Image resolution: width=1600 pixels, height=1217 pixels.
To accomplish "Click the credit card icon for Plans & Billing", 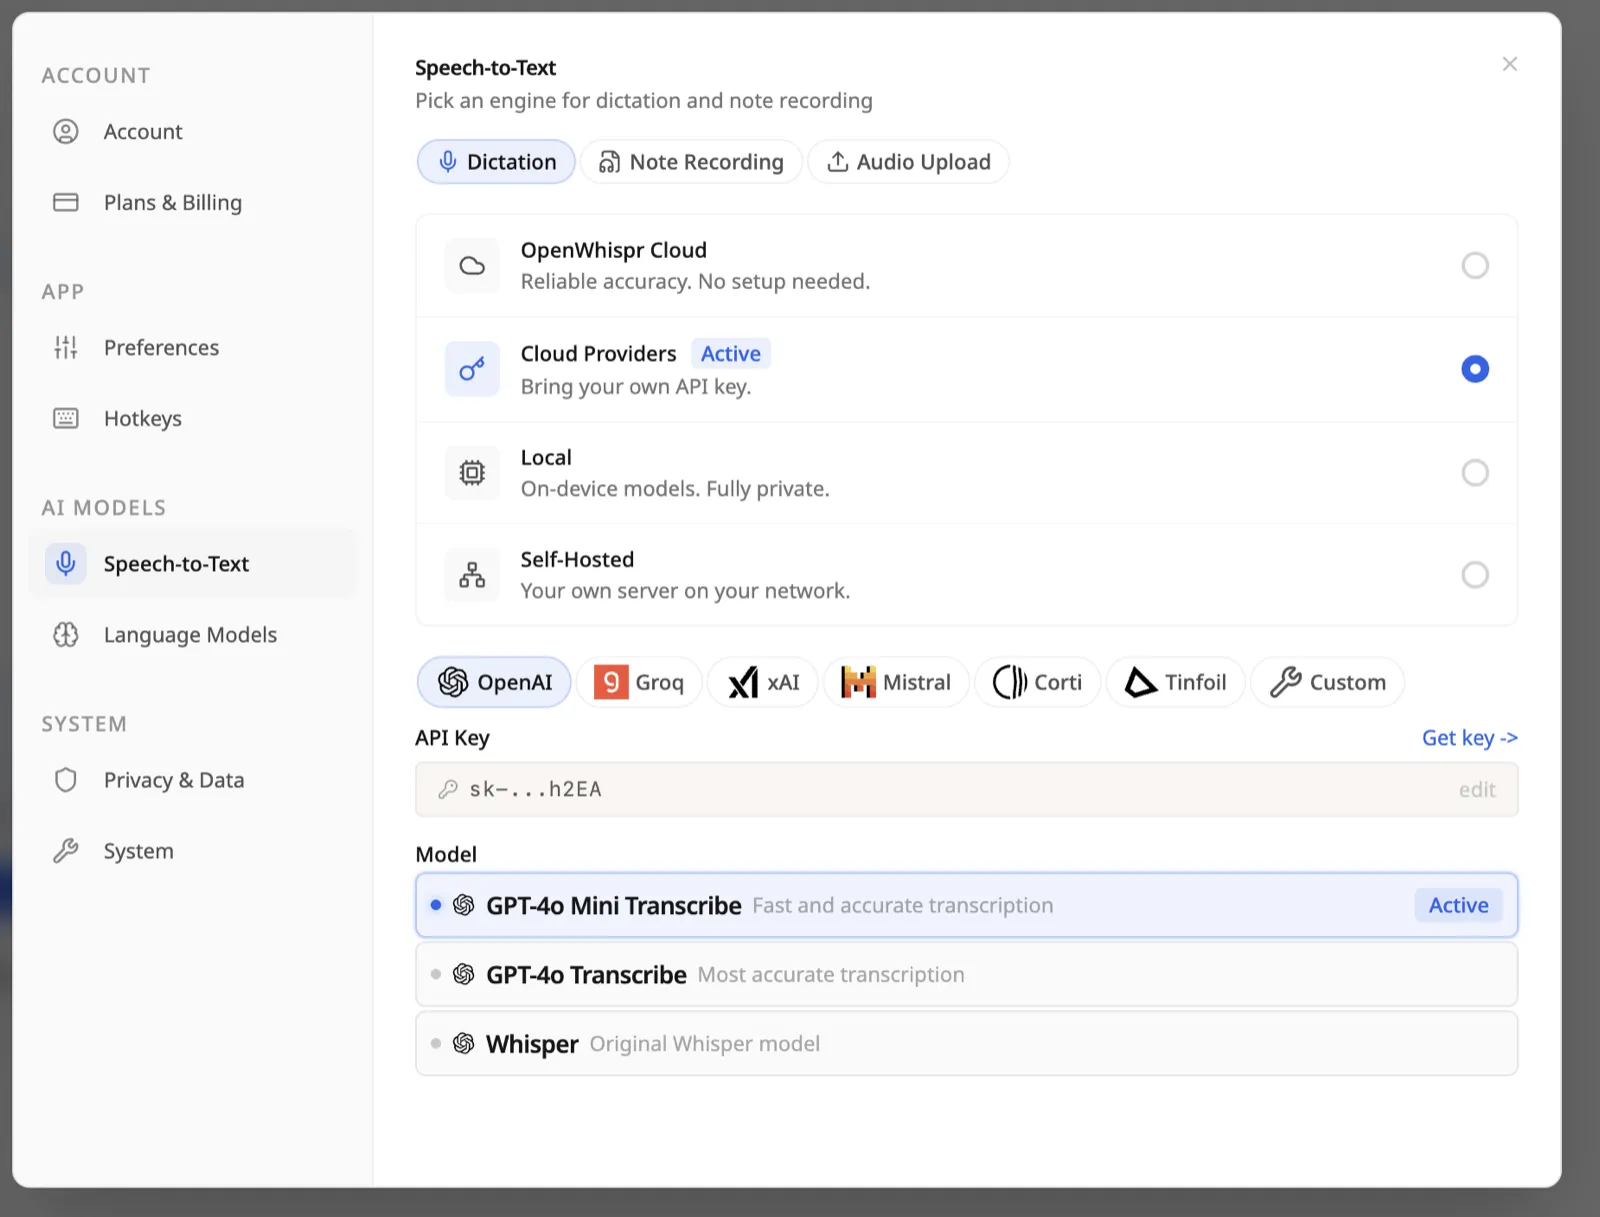I will (x=66, y=203).
